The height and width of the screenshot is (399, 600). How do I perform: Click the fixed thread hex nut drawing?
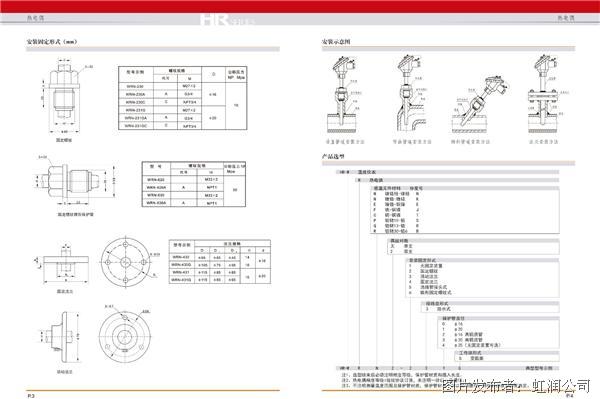pos(64,97)
